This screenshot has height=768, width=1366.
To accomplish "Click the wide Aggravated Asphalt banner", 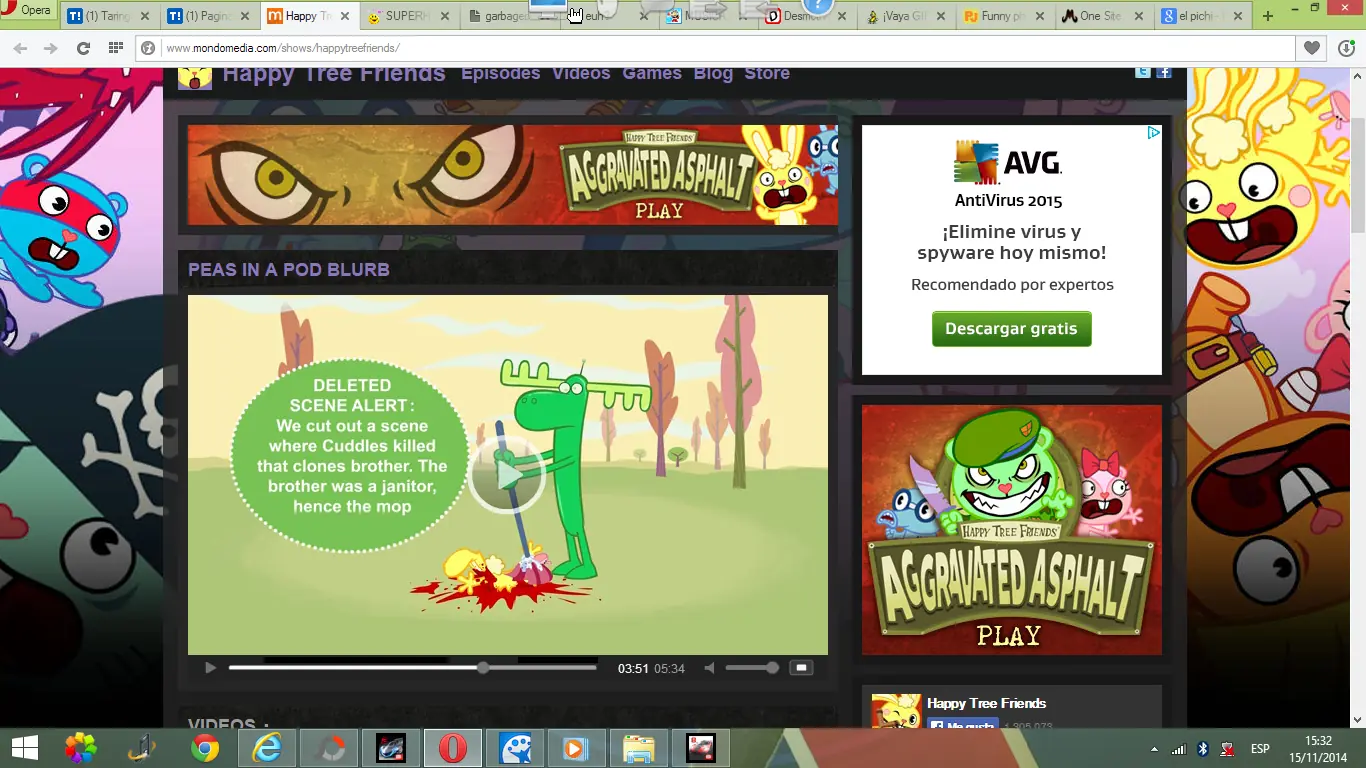I will tap(513, 175).
